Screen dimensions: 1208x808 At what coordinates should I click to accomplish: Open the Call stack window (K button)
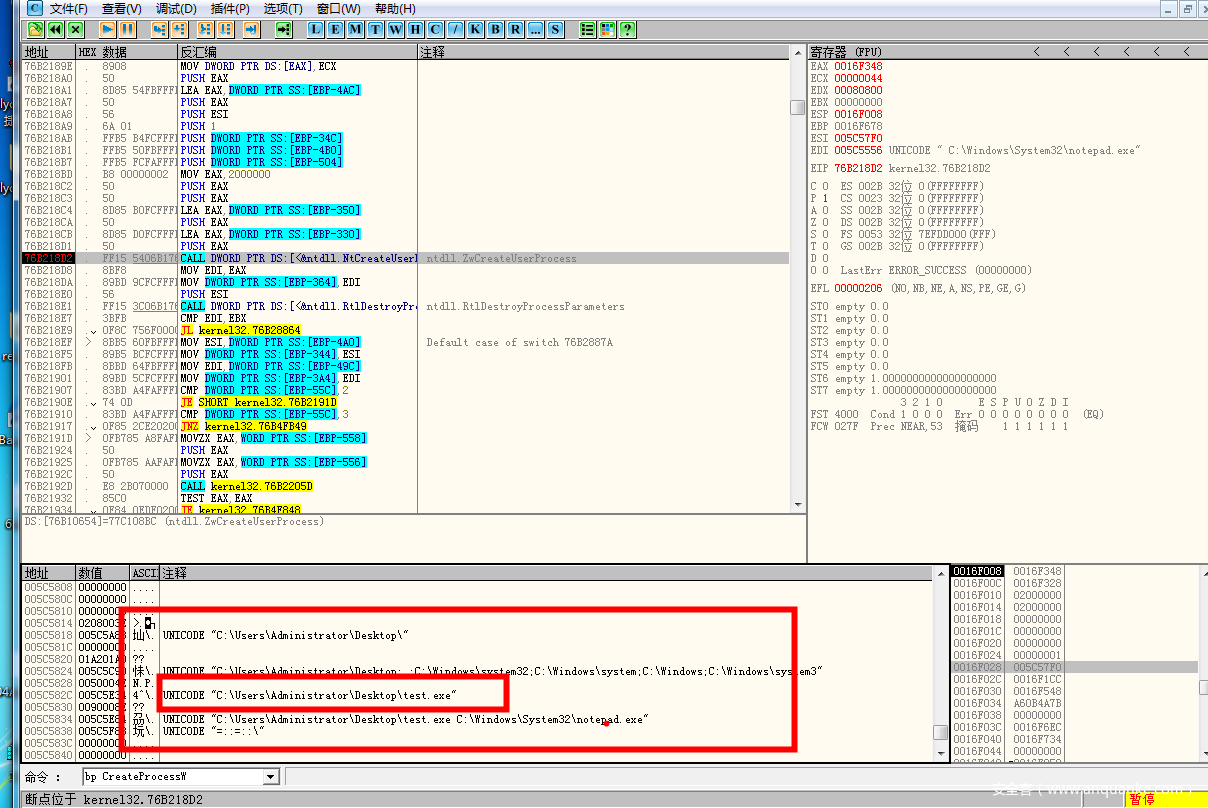point(475,29)
